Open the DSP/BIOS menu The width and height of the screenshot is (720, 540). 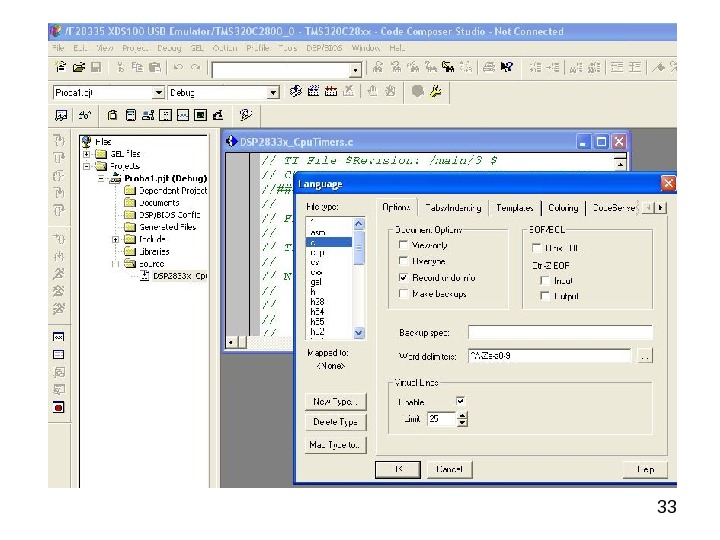pyautogui.click(x=324, y=48)
